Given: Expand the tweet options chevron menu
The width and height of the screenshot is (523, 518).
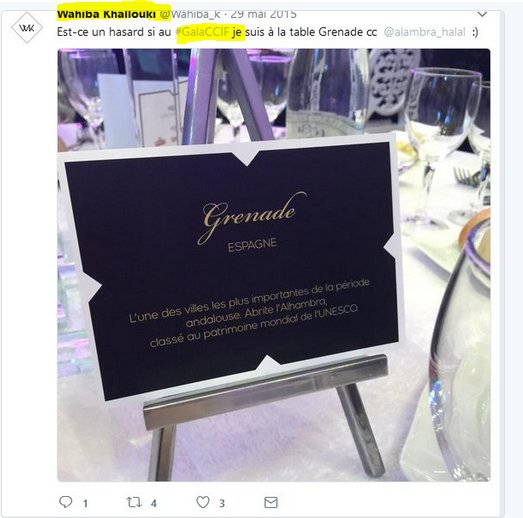Looking at the screenshot, I should point(482,14).
